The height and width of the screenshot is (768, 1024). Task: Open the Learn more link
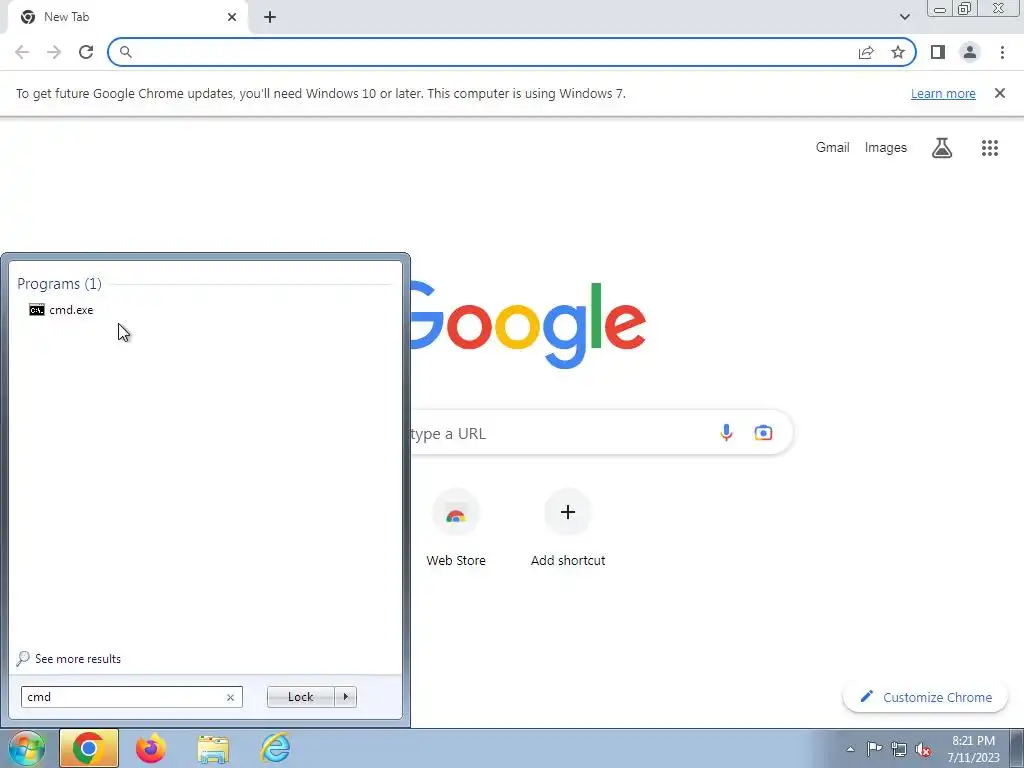[943, 93]
